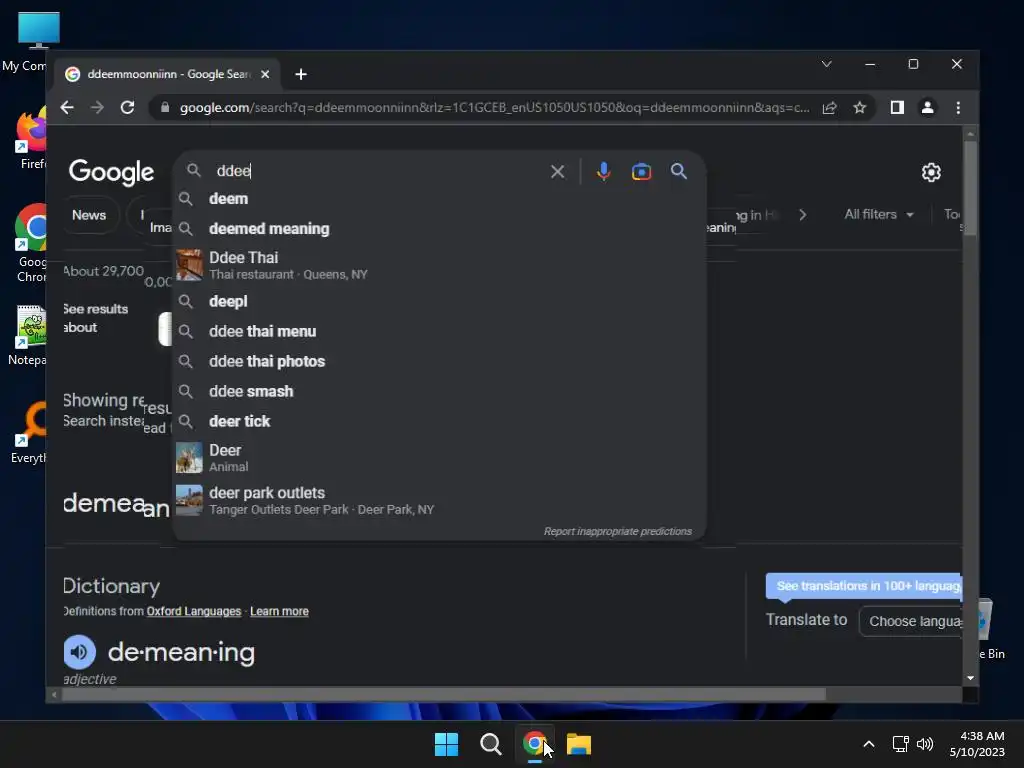Choose the 'ddee thai menu' suggestion
The width and height of the screenshot is (1024, 768).
point(439,331)
